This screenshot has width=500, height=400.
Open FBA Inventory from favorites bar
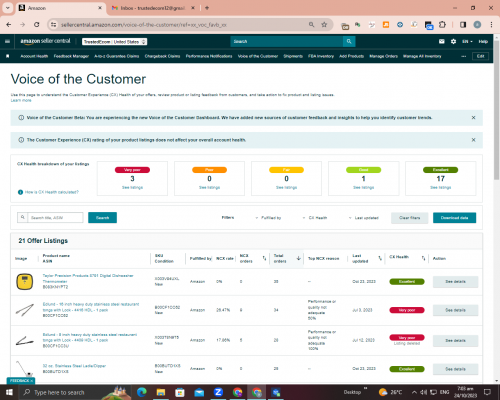(321, 56)
